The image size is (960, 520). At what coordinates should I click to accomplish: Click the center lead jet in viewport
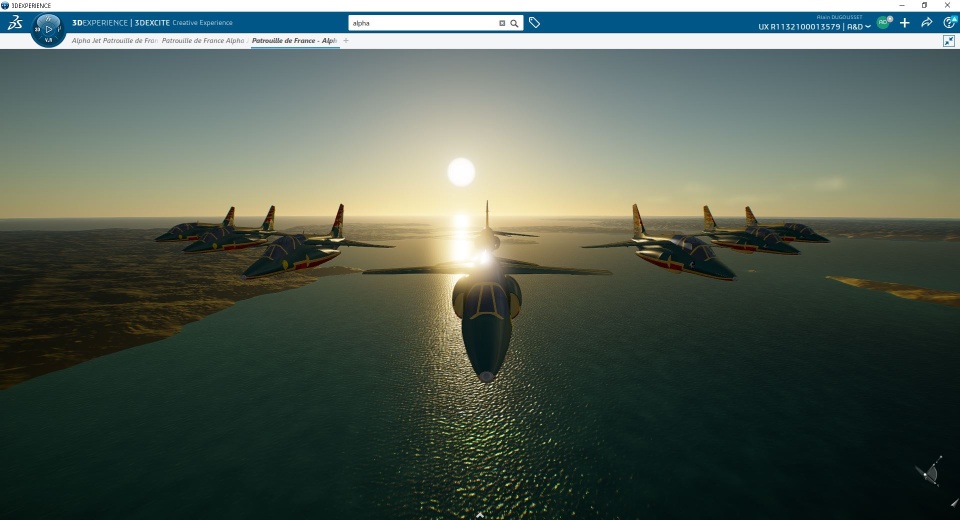pyautogui.click(x=487, y=294)
